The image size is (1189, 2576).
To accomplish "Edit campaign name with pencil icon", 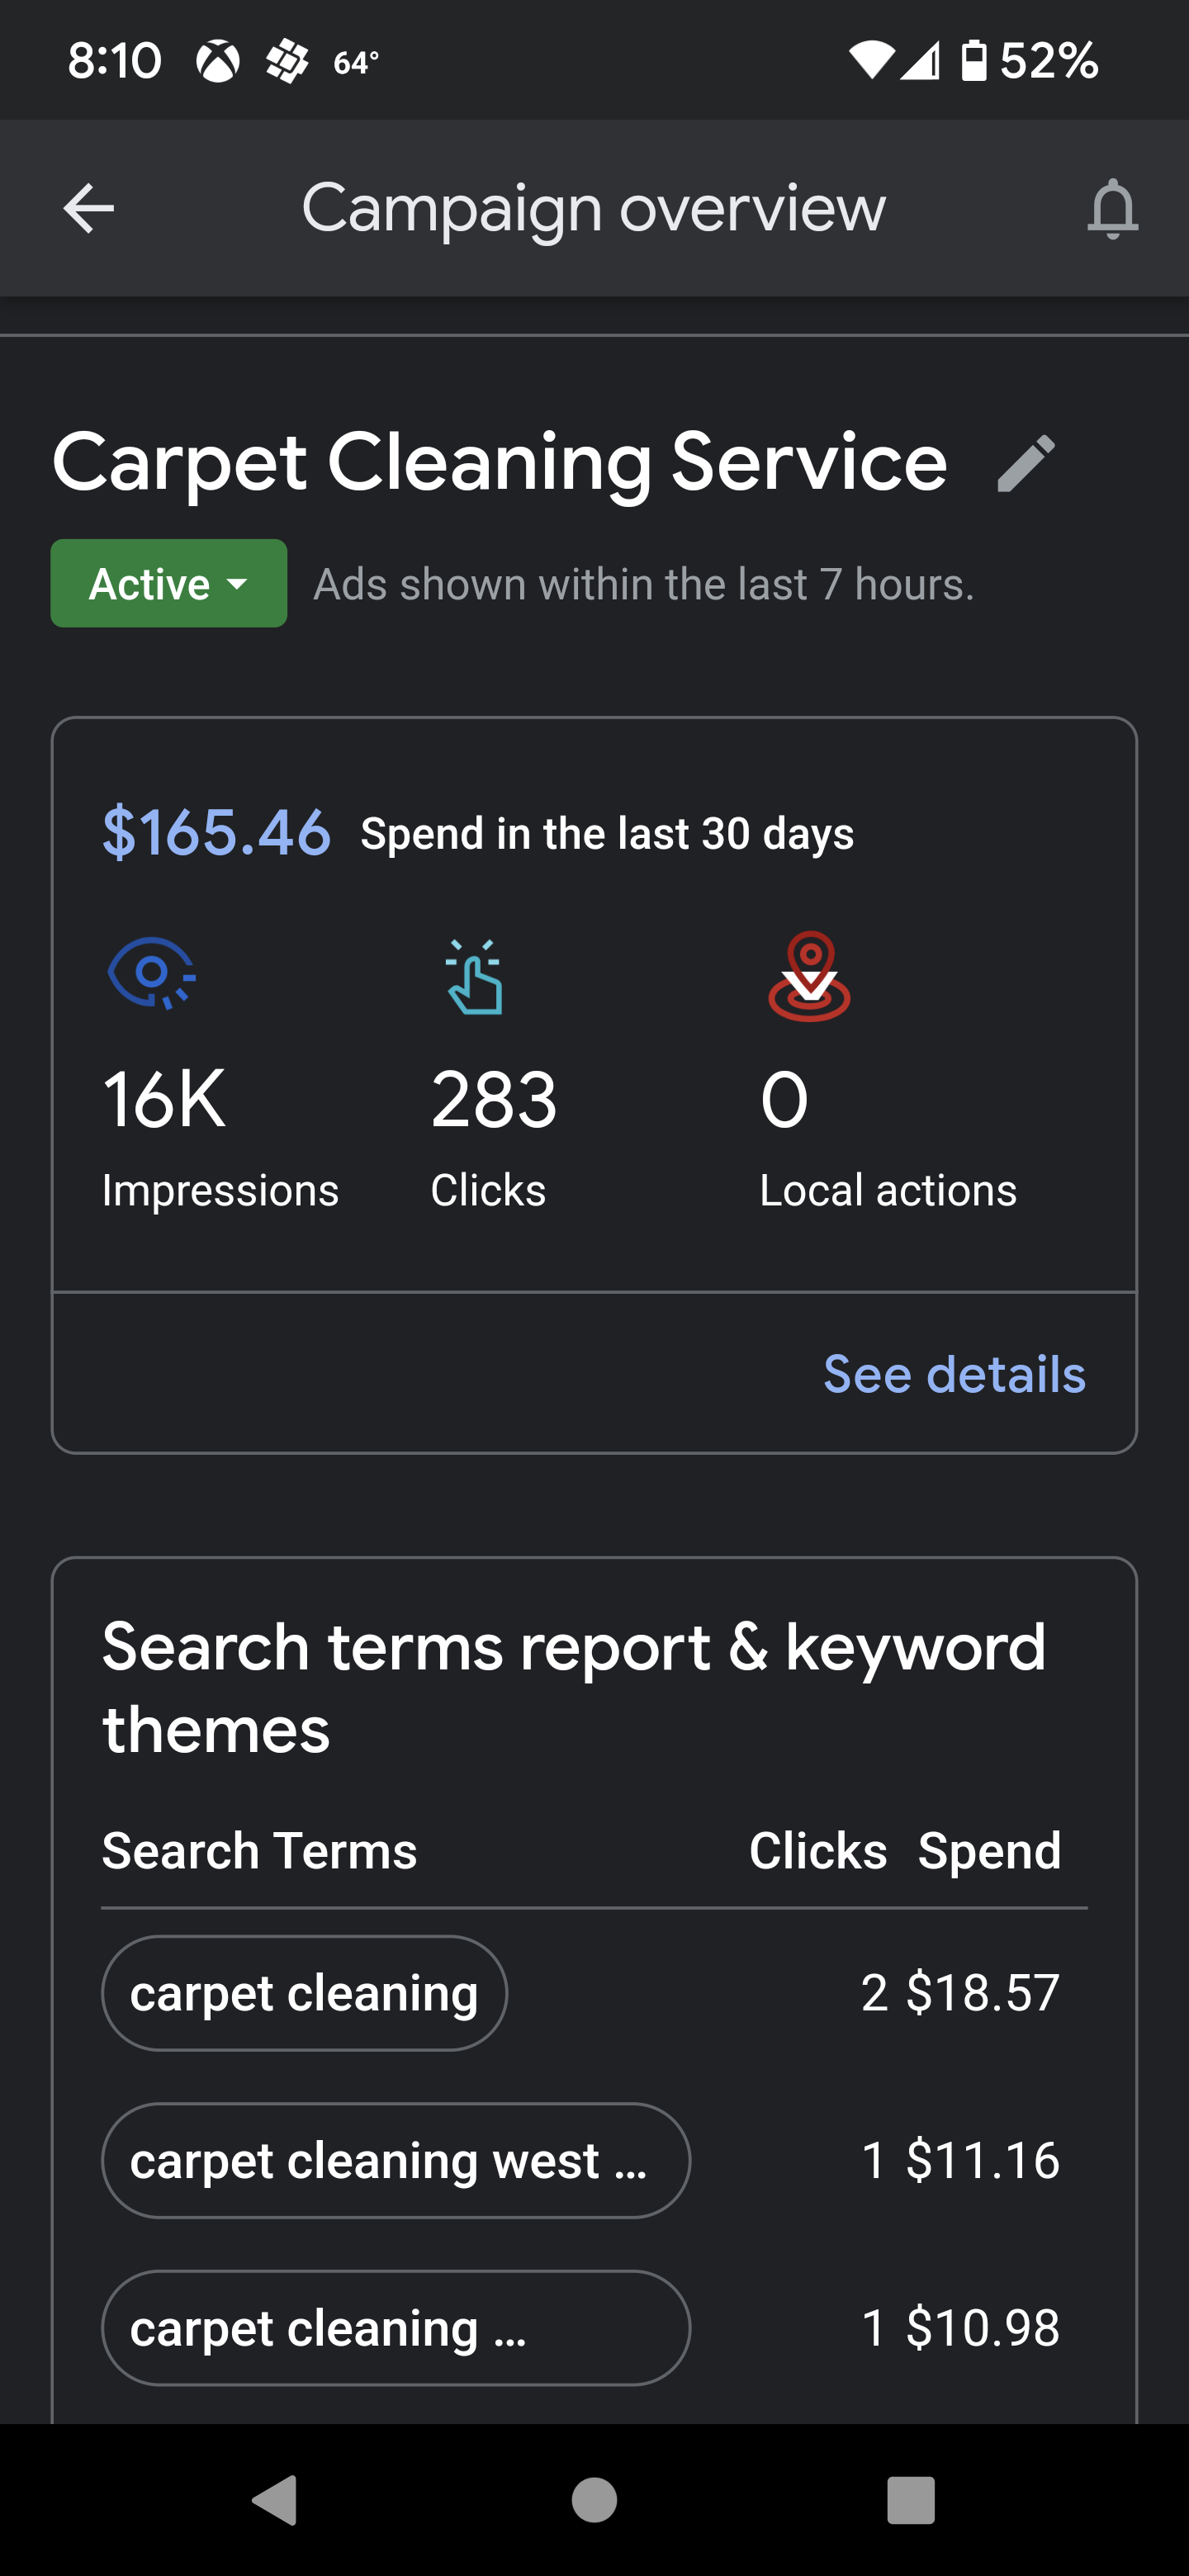I will 1026,463.
